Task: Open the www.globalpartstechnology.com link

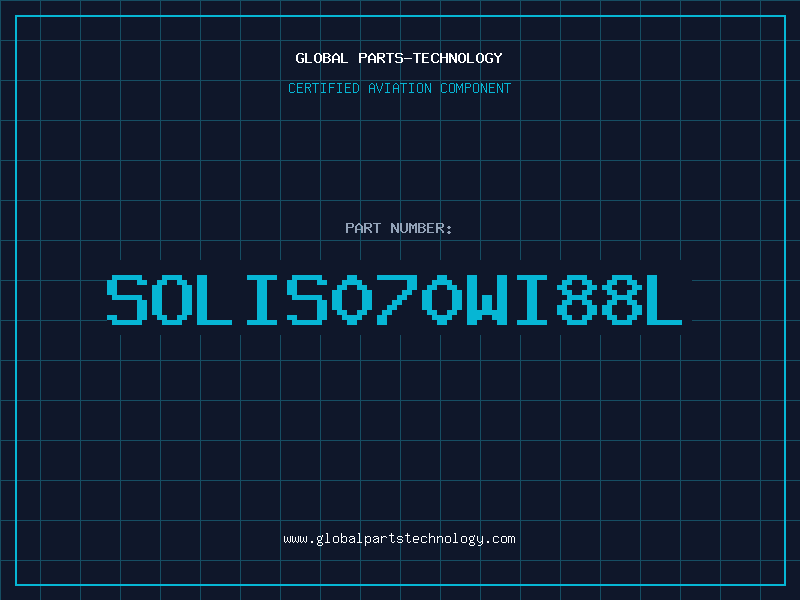Action: pos(399,539)
